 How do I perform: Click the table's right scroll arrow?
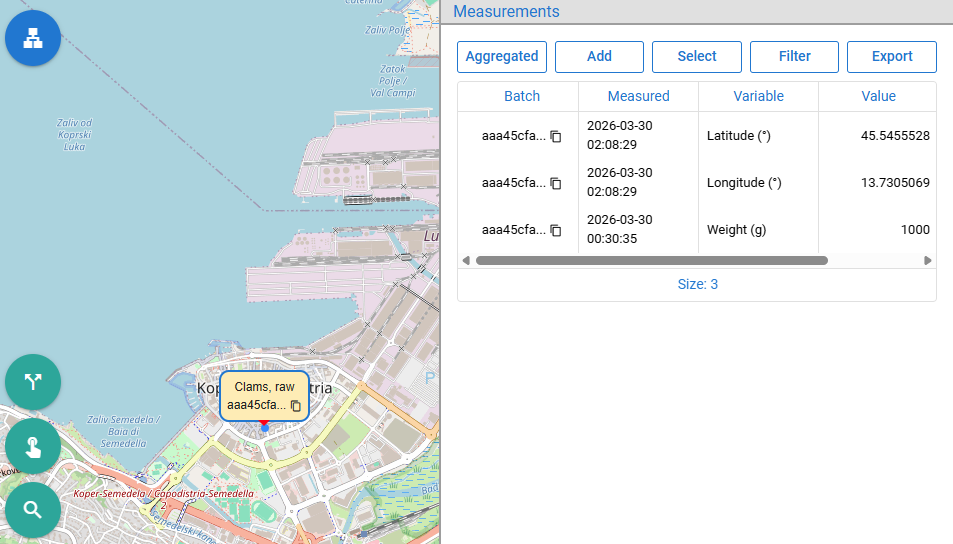click(x=927, y=260)
